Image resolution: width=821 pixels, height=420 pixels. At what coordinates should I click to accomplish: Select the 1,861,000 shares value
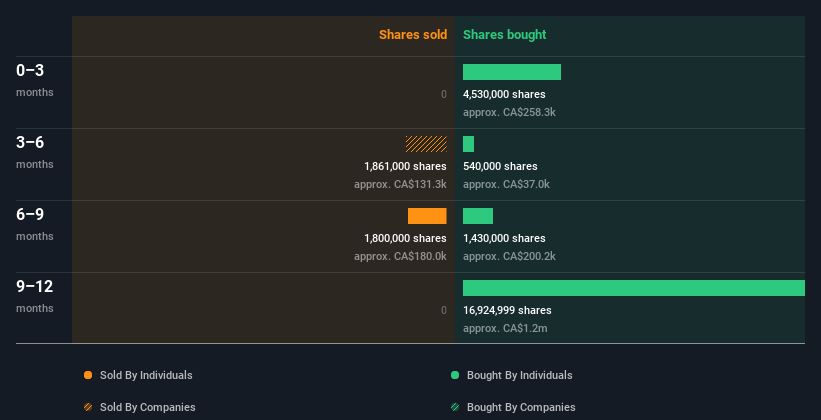405,166
